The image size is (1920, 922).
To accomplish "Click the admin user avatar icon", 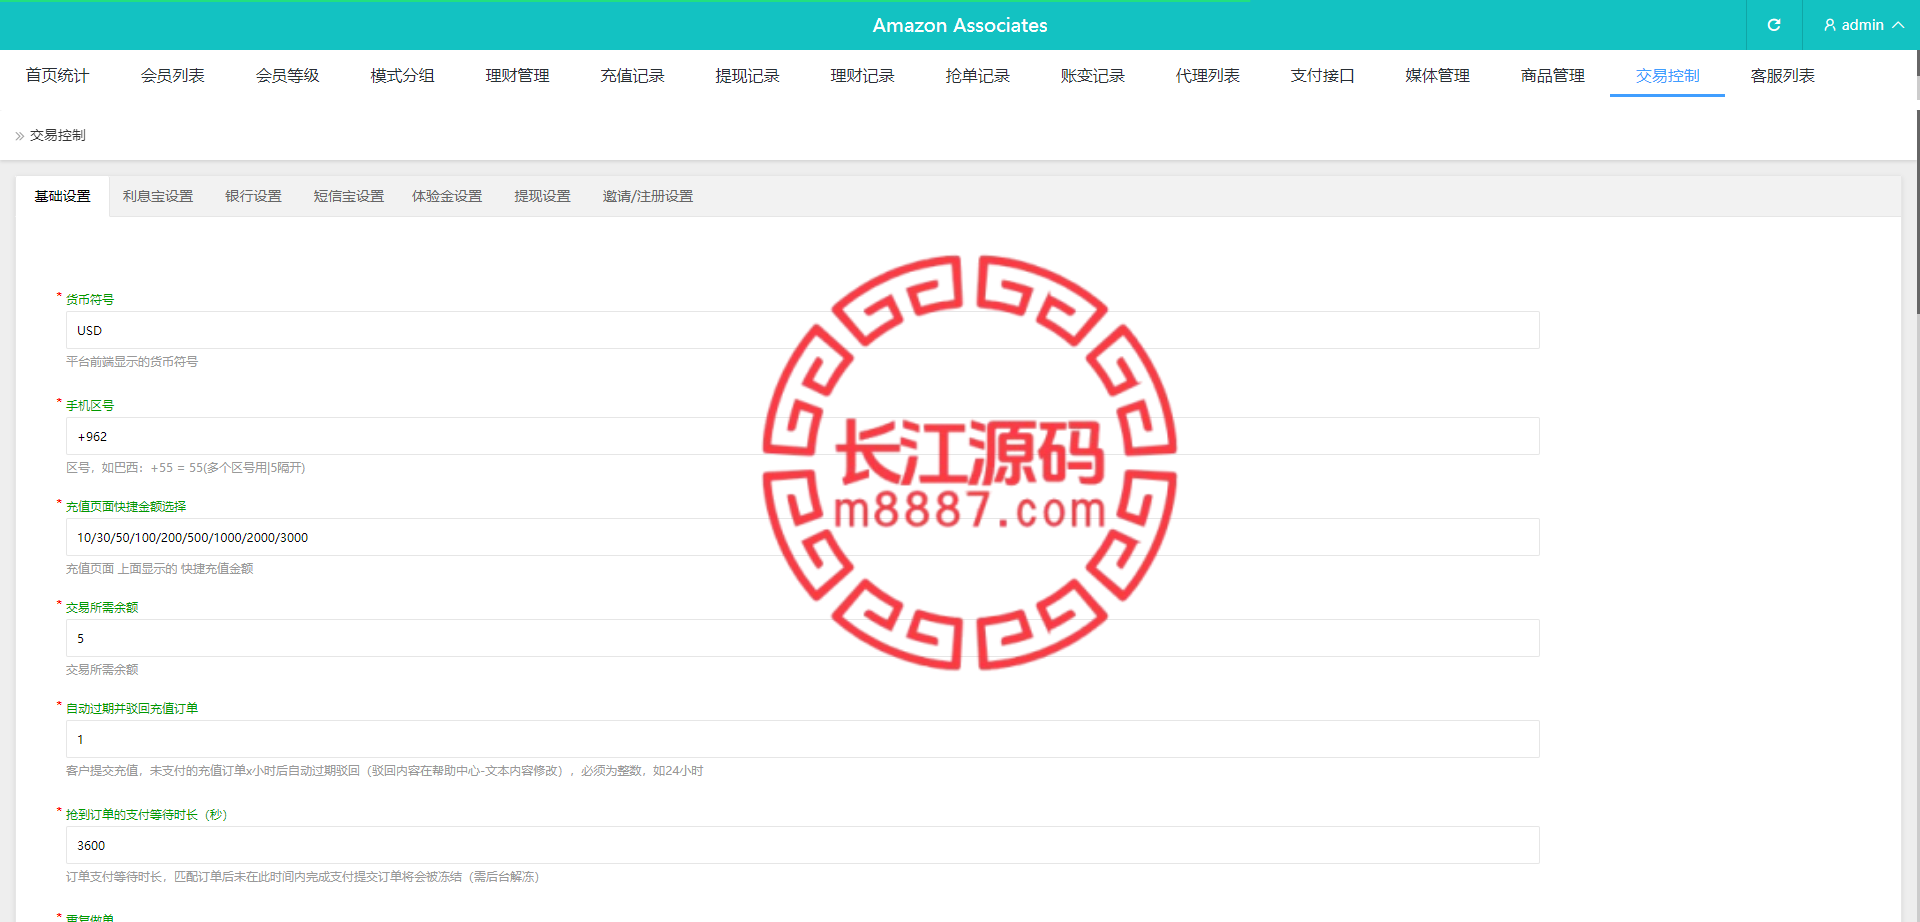I will [x=1830, y=25].
